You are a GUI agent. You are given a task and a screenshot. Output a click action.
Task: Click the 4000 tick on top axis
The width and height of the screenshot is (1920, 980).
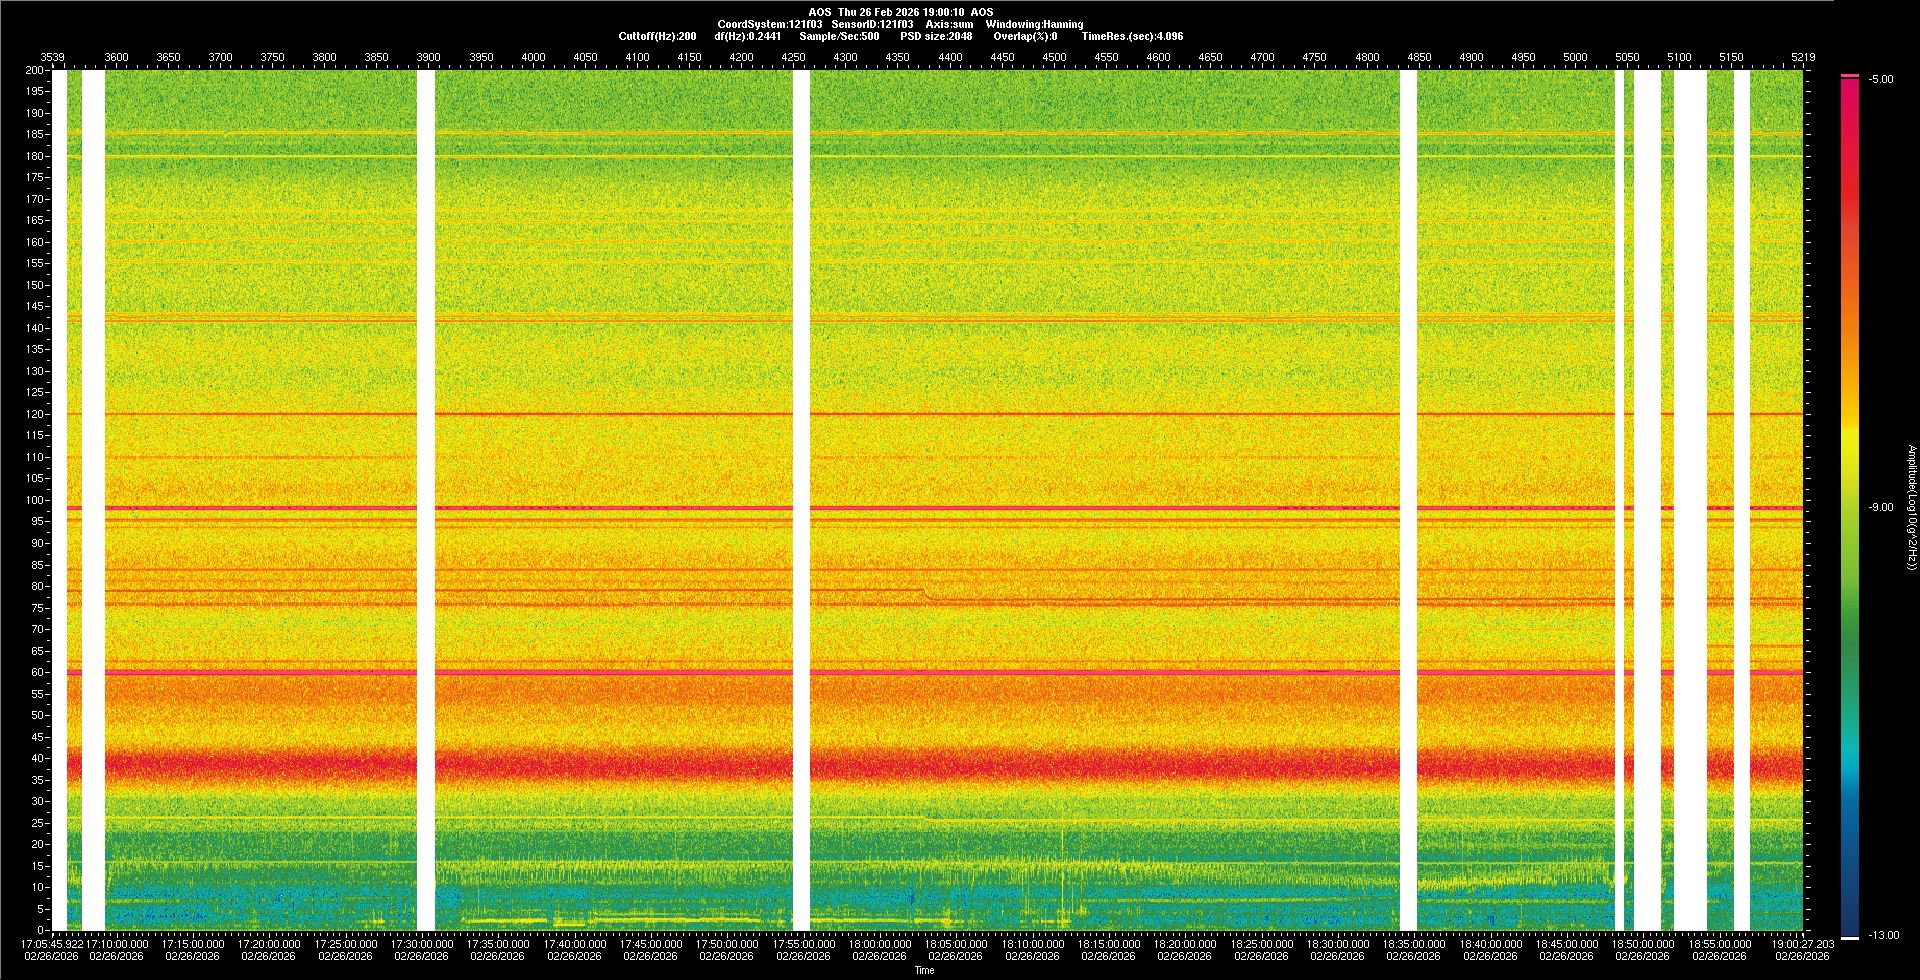coord(533,57)
